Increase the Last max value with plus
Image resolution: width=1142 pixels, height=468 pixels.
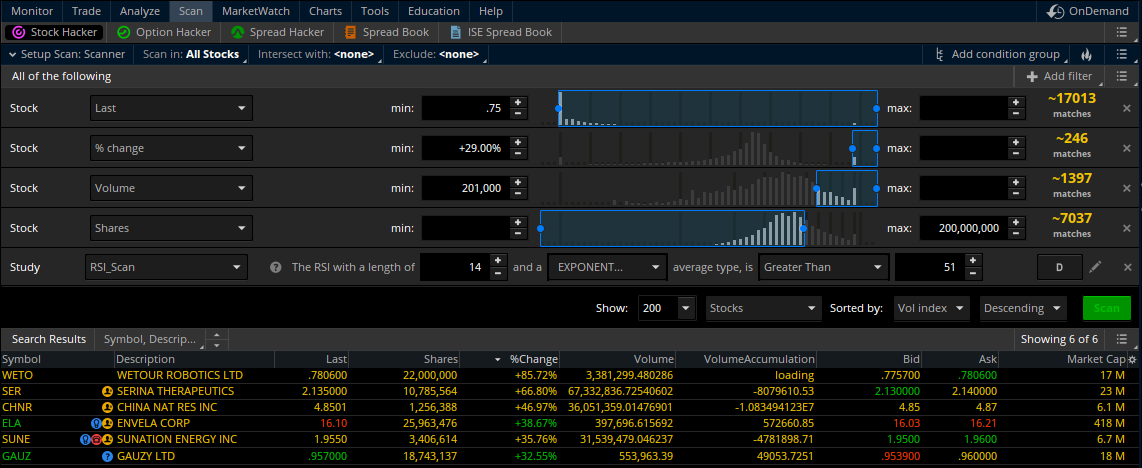click(1015, 103)
